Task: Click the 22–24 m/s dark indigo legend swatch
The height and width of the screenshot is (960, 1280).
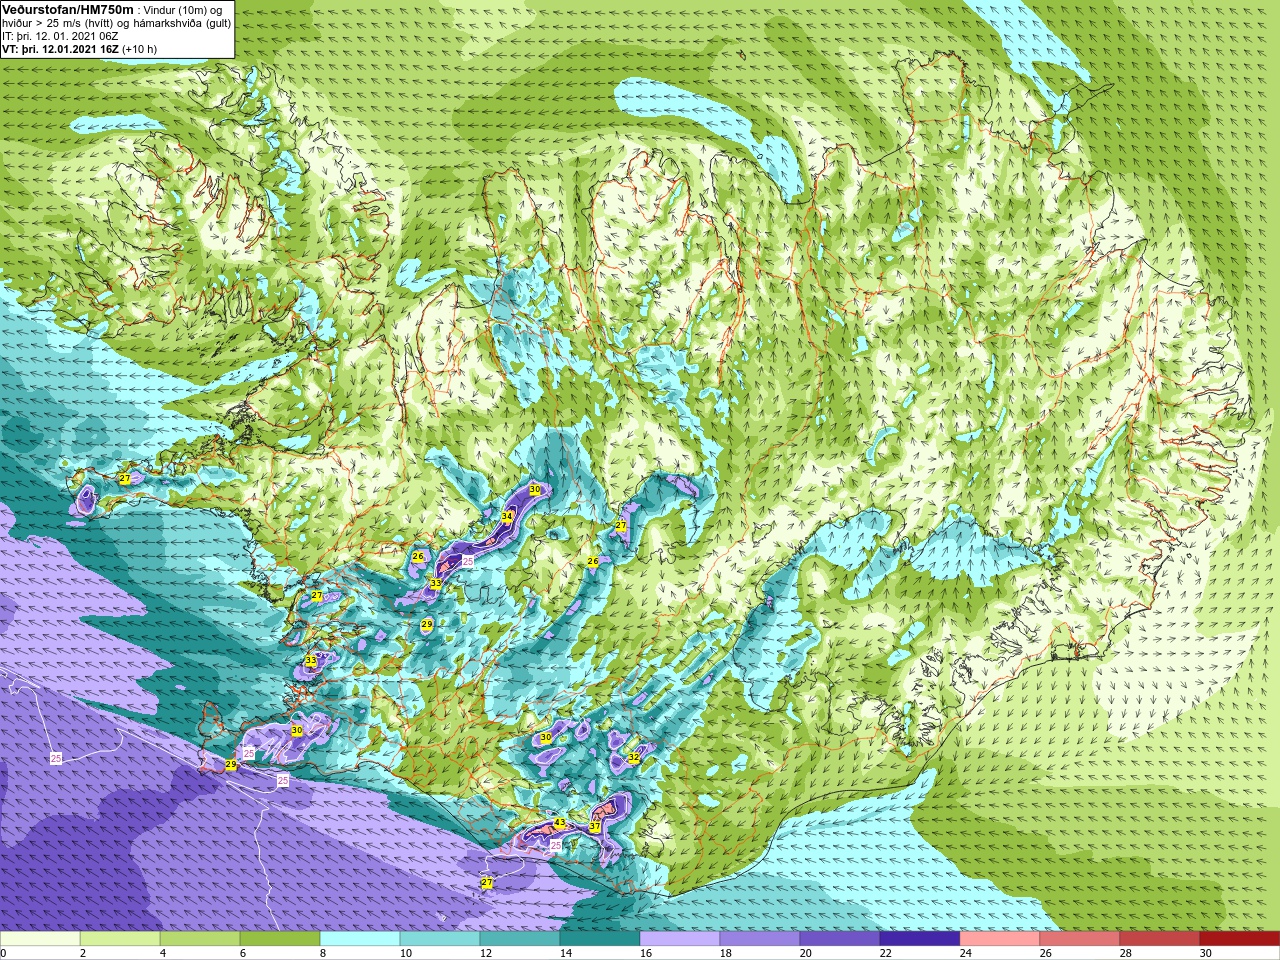Action: point(920,938)
